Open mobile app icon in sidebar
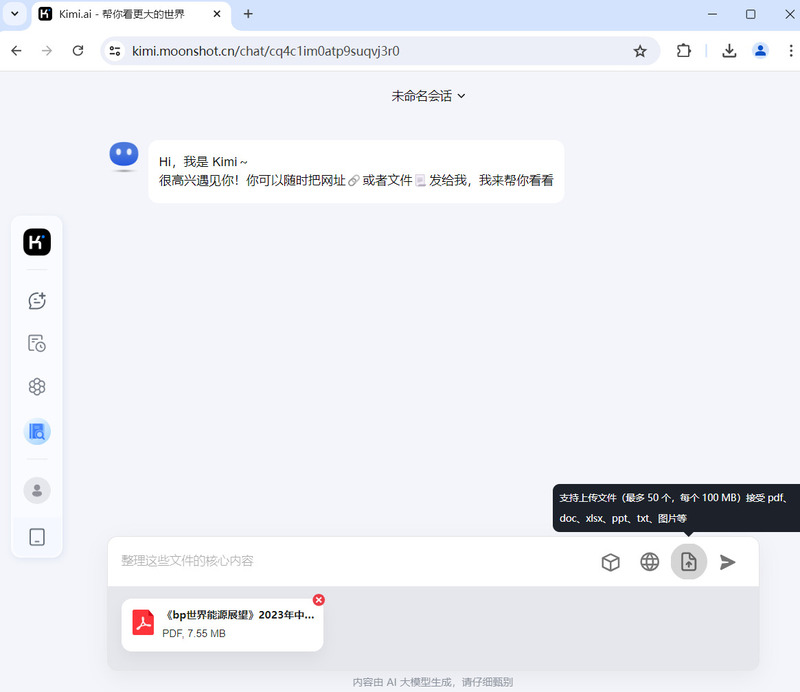The image size is (800, 692). tap(37, 537)
